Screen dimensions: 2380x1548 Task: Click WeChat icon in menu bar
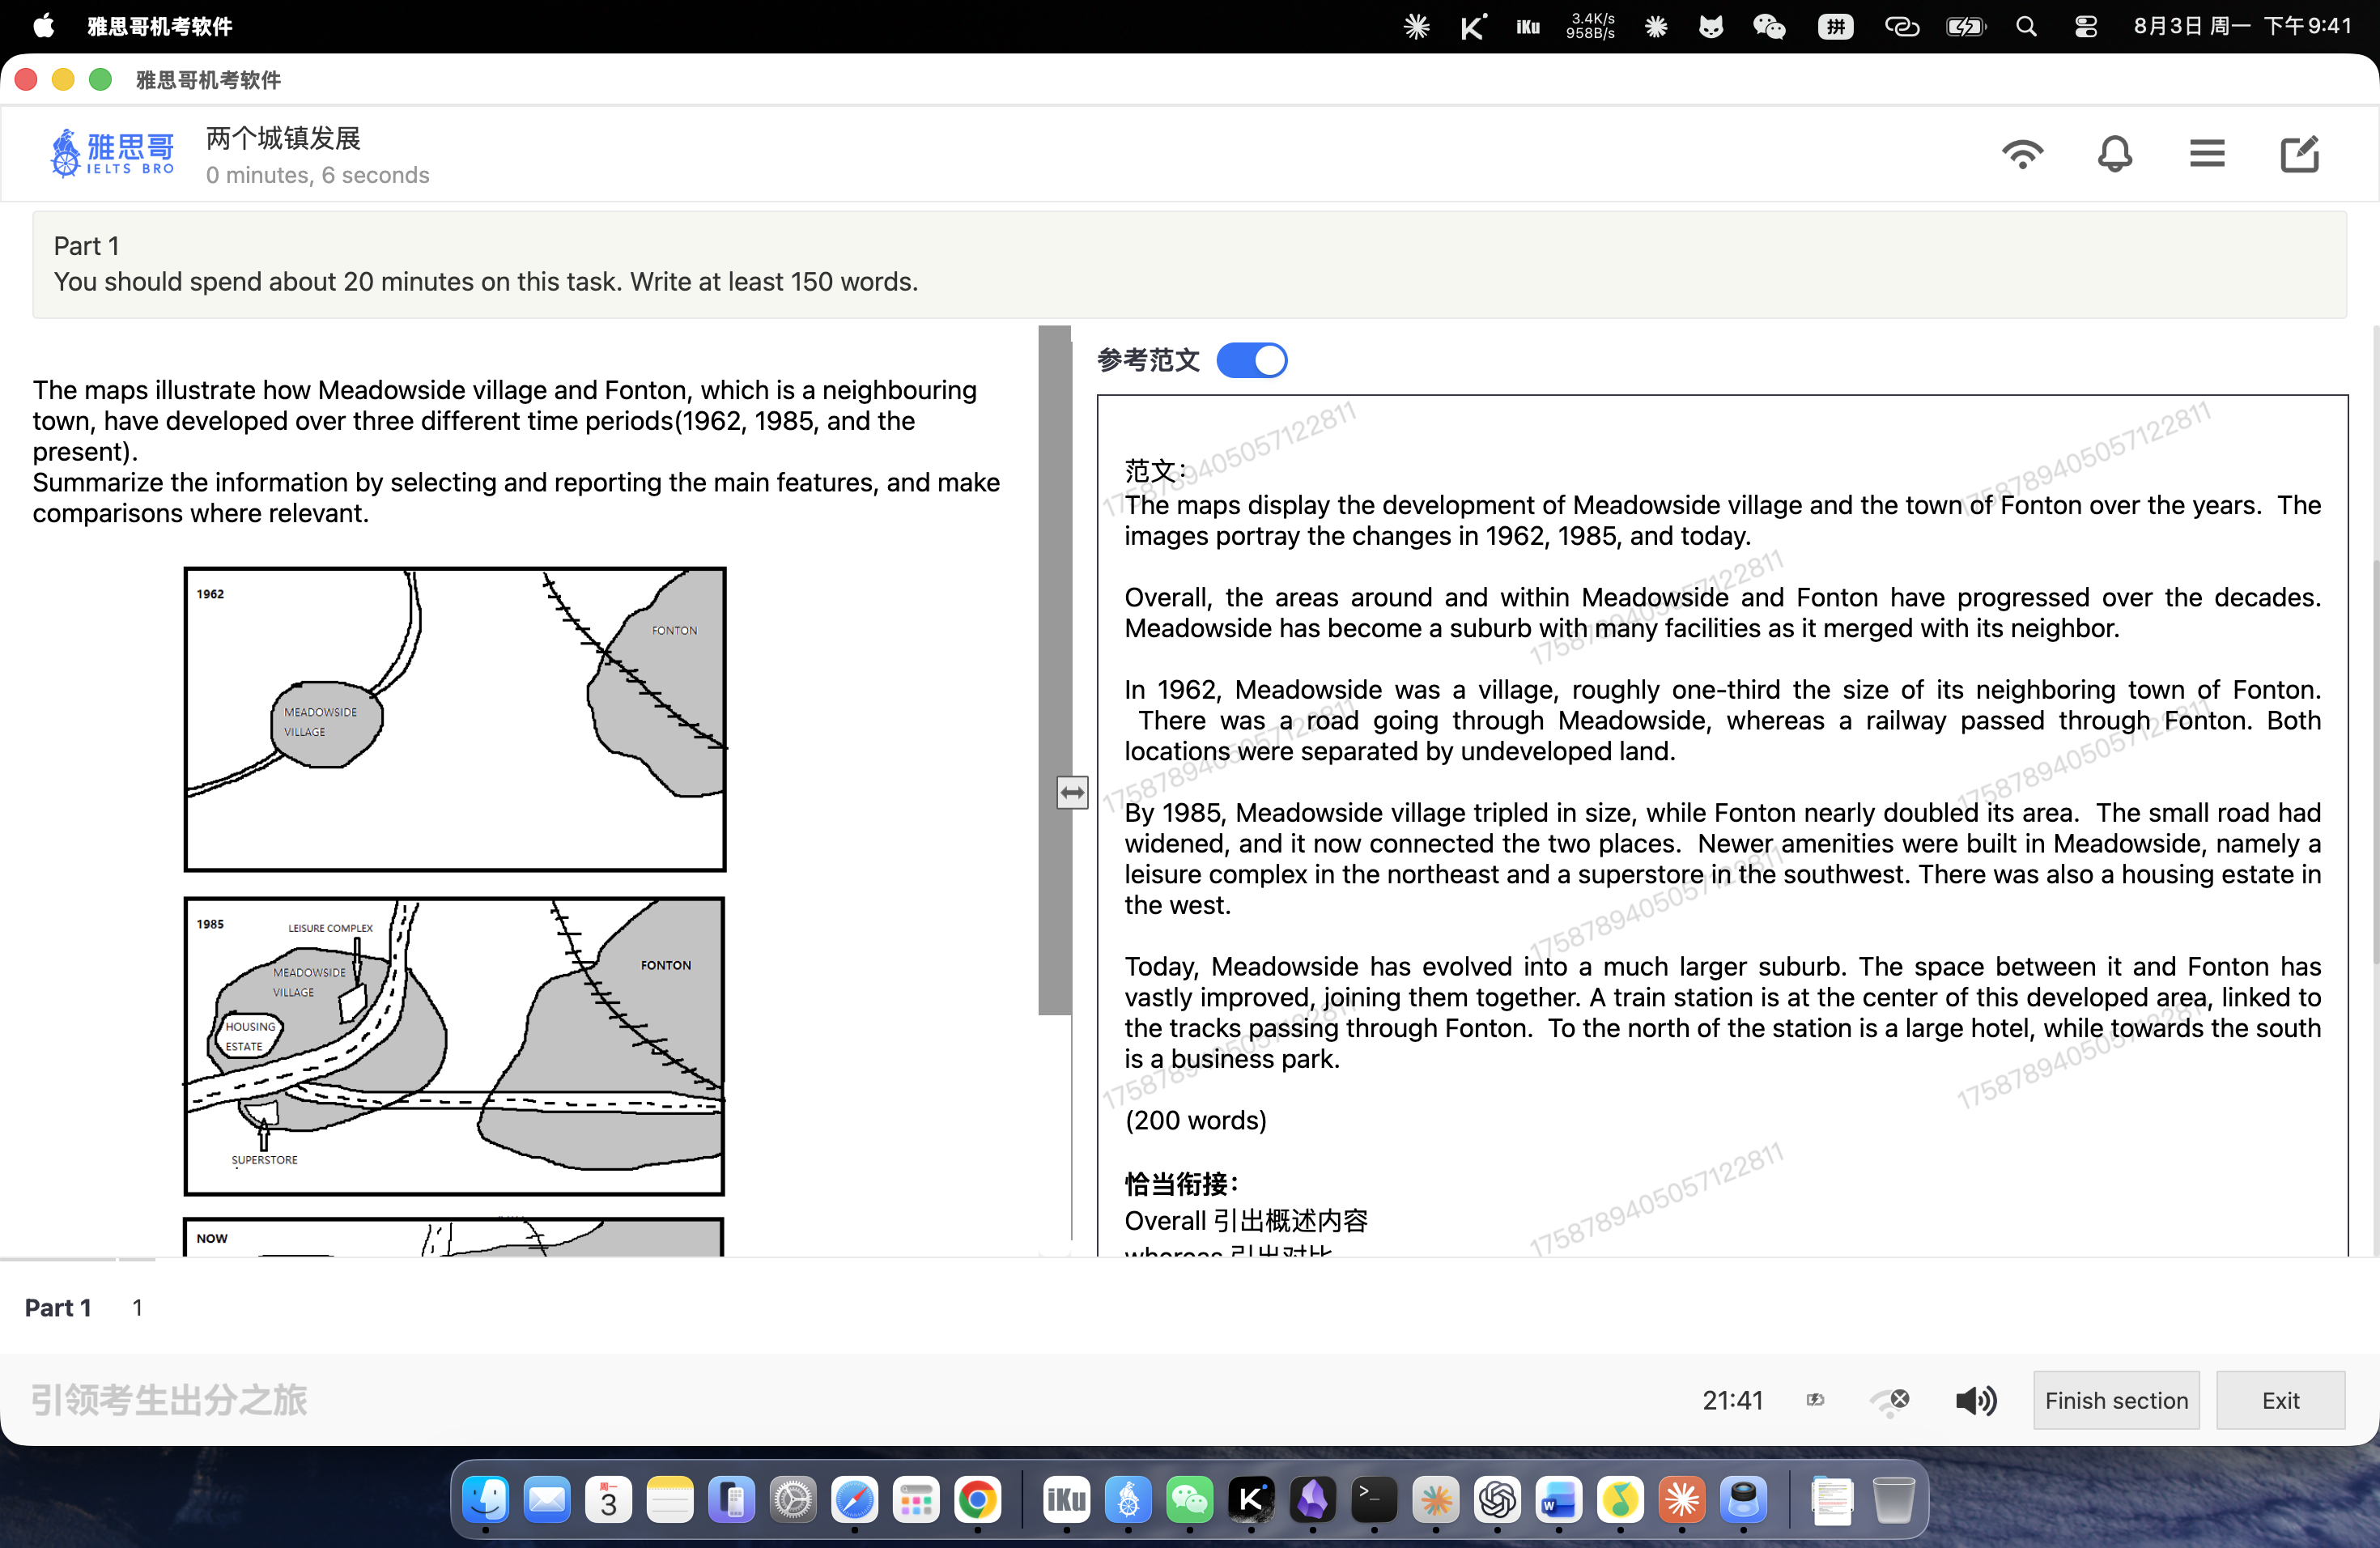coord(1769,26)
